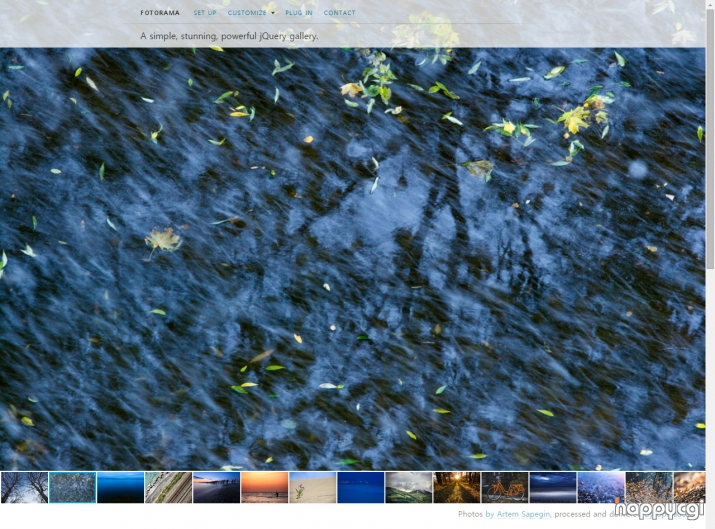Click the 'A simple, stunning, powerful jQuery gallery.' tagline

[229, 36]
